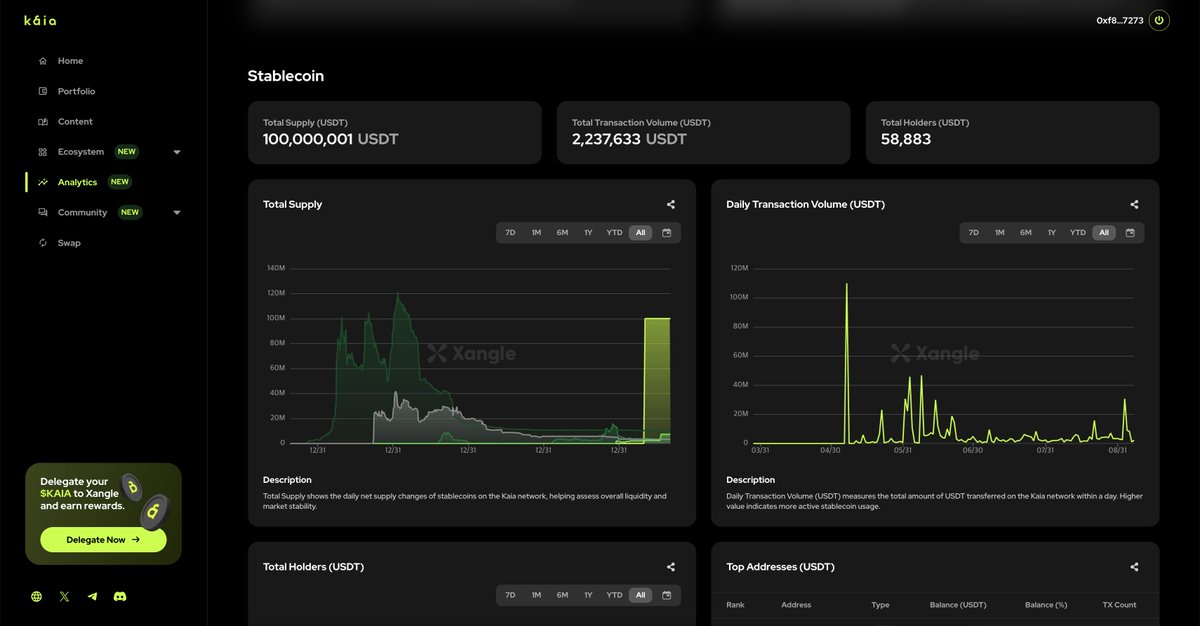Select All range for Daily Transaction Volume
The height and width of the screenshot is (626, 1200).
[x=1104, y=232]
